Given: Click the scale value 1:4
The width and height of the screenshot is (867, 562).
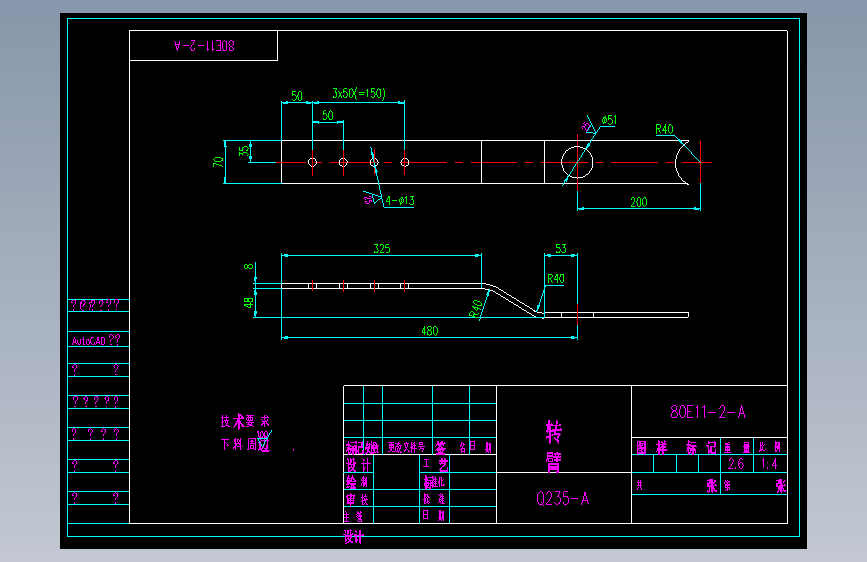Looking at the screenshot, I should click(769, 464).
